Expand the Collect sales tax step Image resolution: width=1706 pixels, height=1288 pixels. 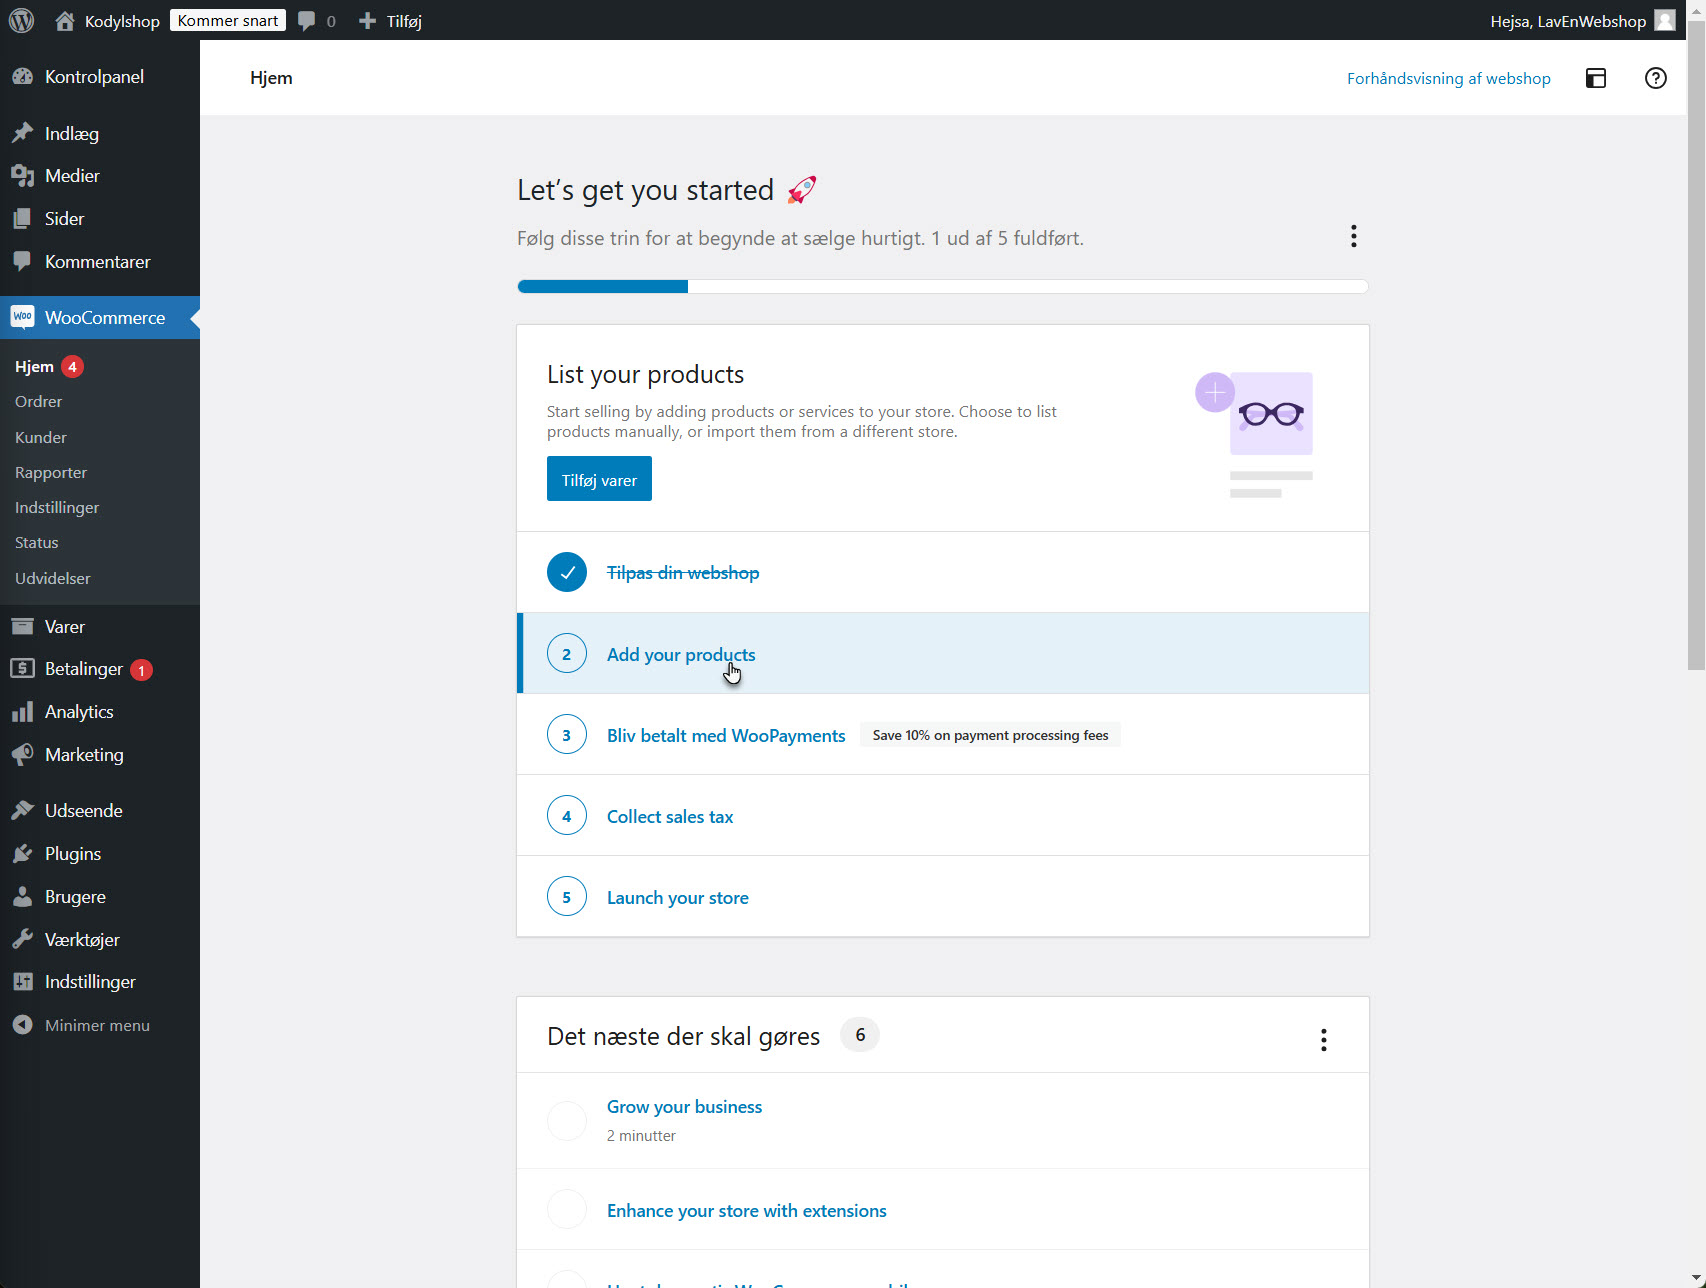pos(669,816)
